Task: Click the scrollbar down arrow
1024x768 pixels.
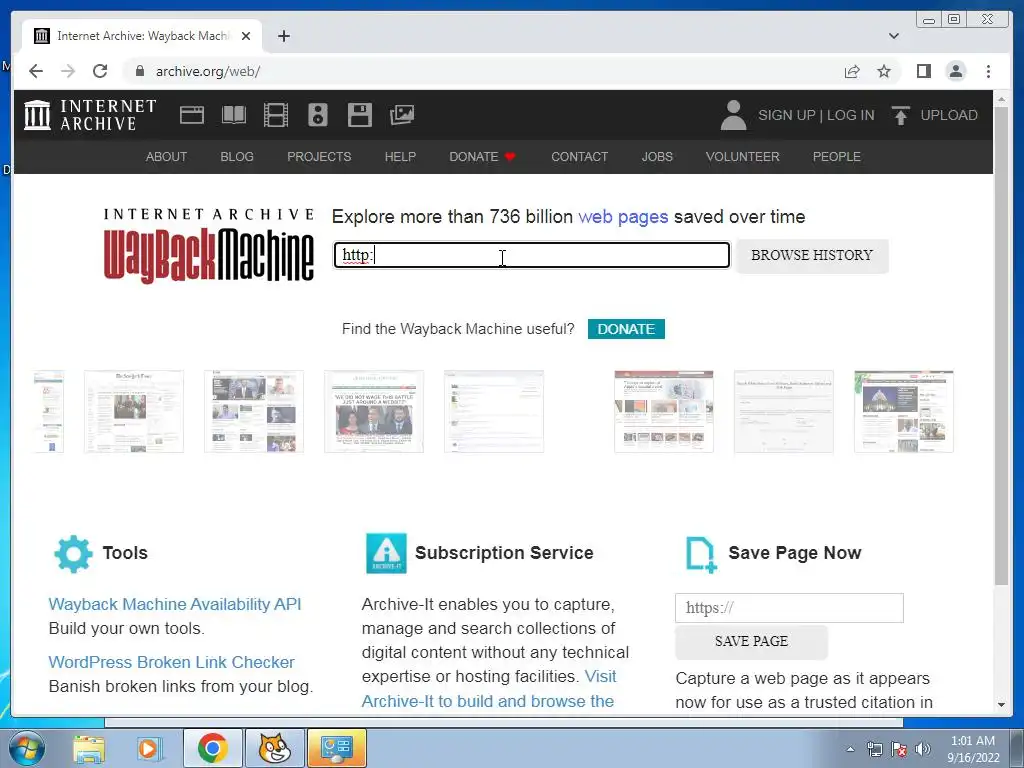Action: pyautogui.click(x=1001, y=705)
